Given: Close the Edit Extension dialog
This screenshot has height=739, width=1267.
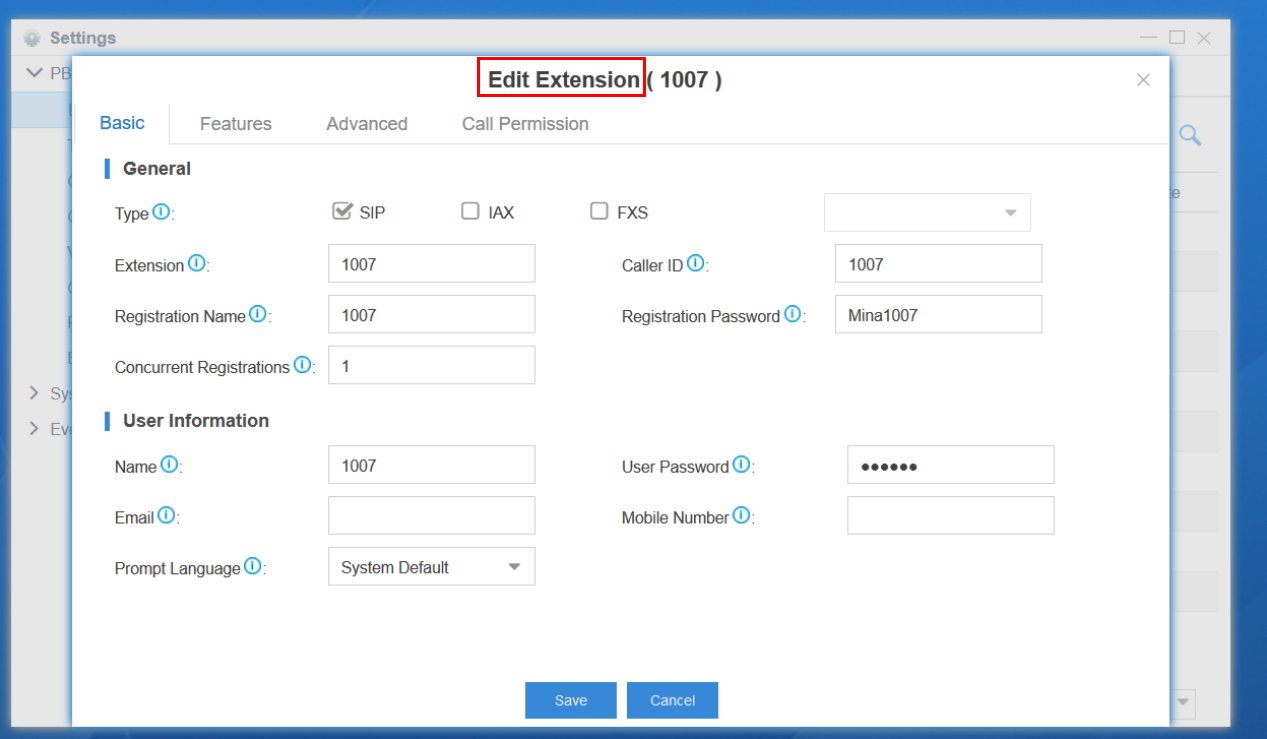Looking at the screenshot, I should coord(1143,80).
